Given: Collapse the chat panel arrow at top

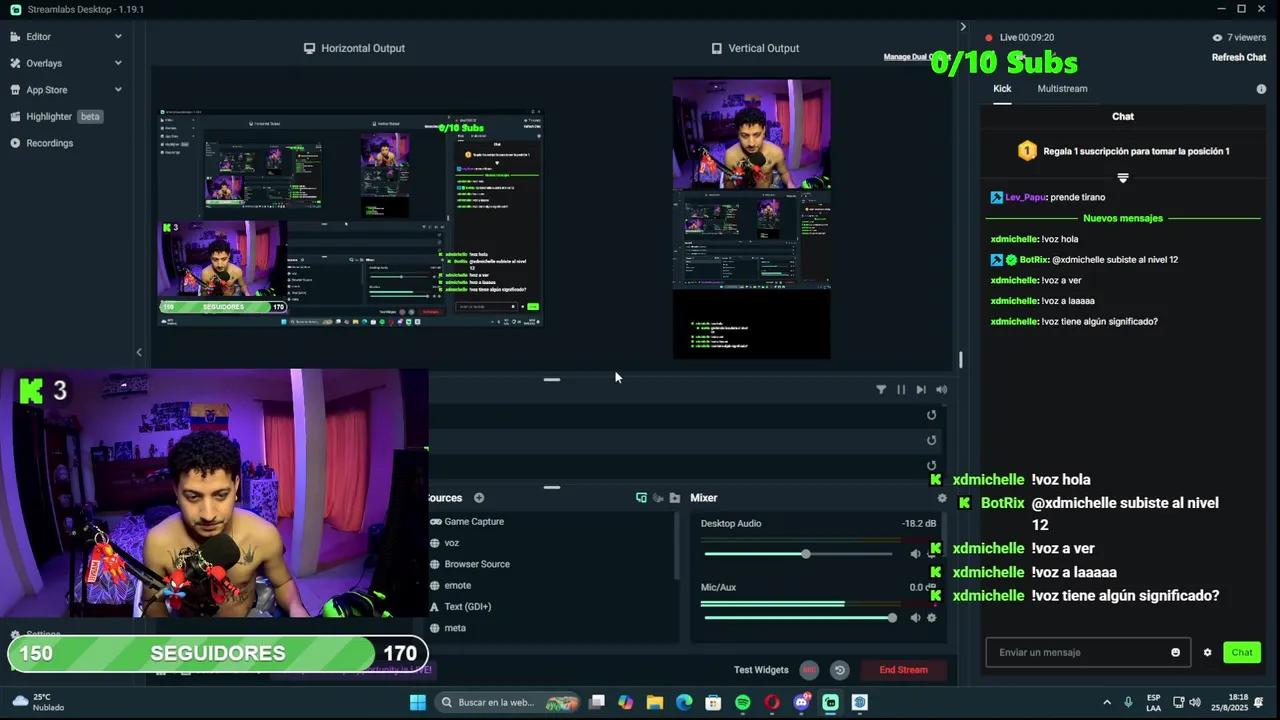Looking at the screenshot, I should click(x=963, y=27).
